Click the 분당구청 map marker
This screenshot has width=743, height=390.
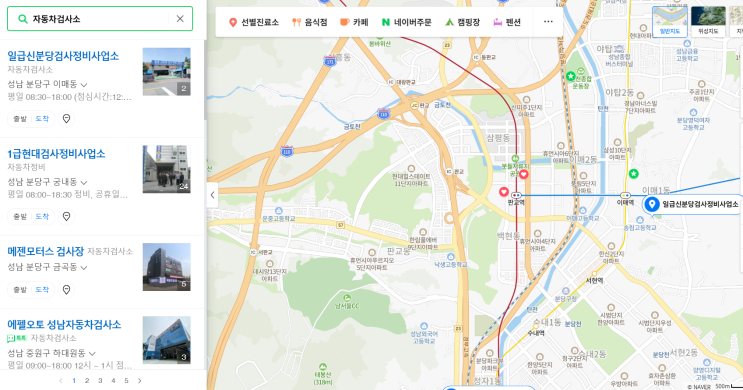point(565,291)
